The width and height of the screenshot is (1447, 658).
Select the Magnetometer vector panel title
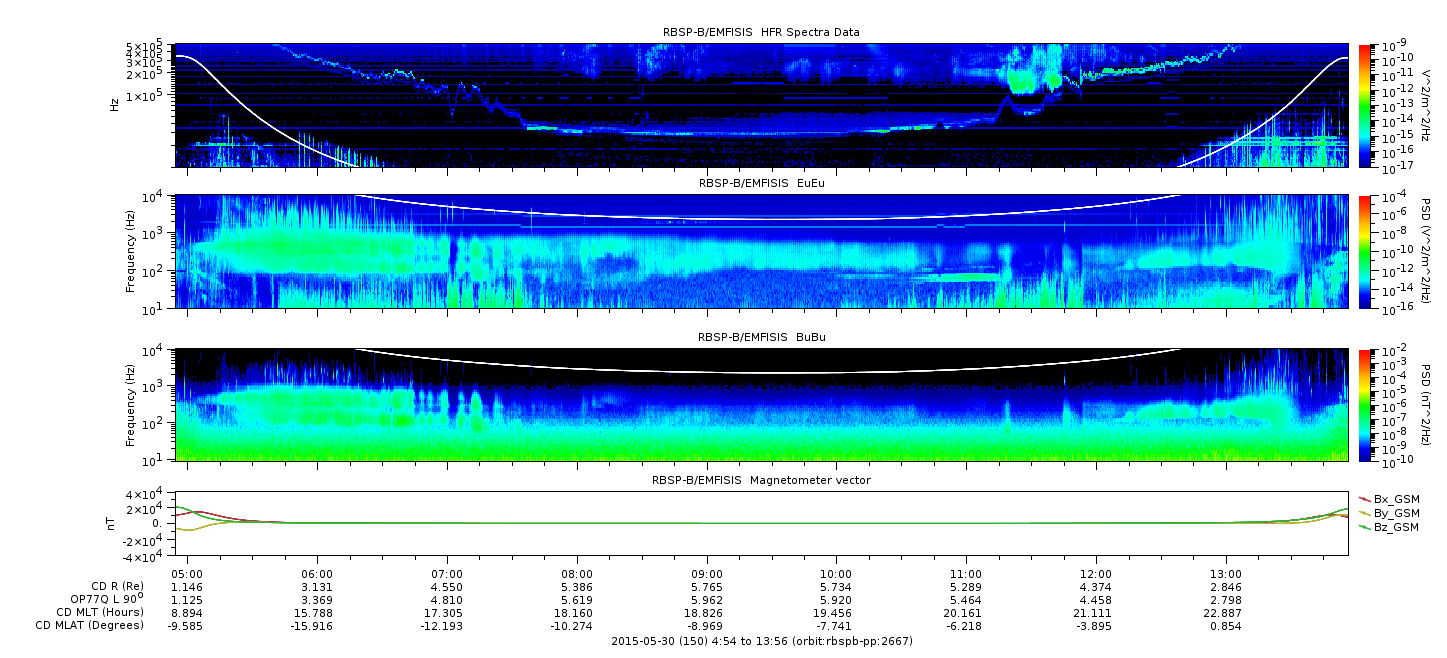(760, 481)
